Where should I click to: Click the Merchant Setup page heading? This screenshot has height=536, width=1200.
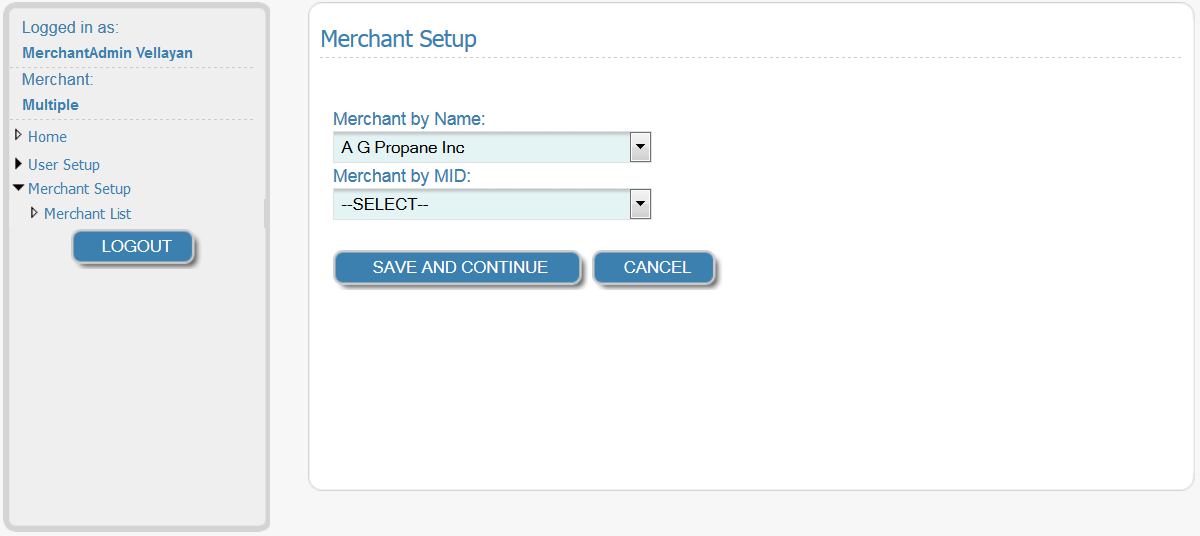[x=398, y=39]
